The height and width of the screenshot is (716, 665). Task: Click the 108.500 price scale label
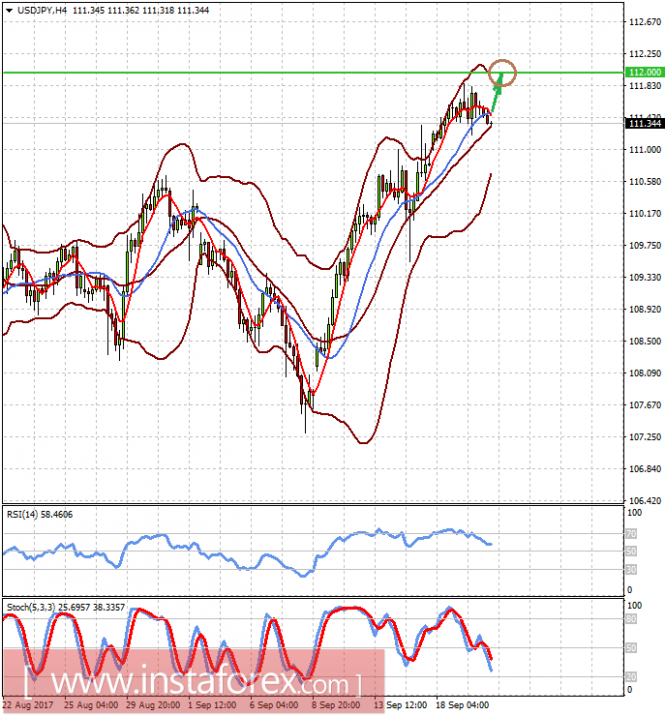click(644, 341)
